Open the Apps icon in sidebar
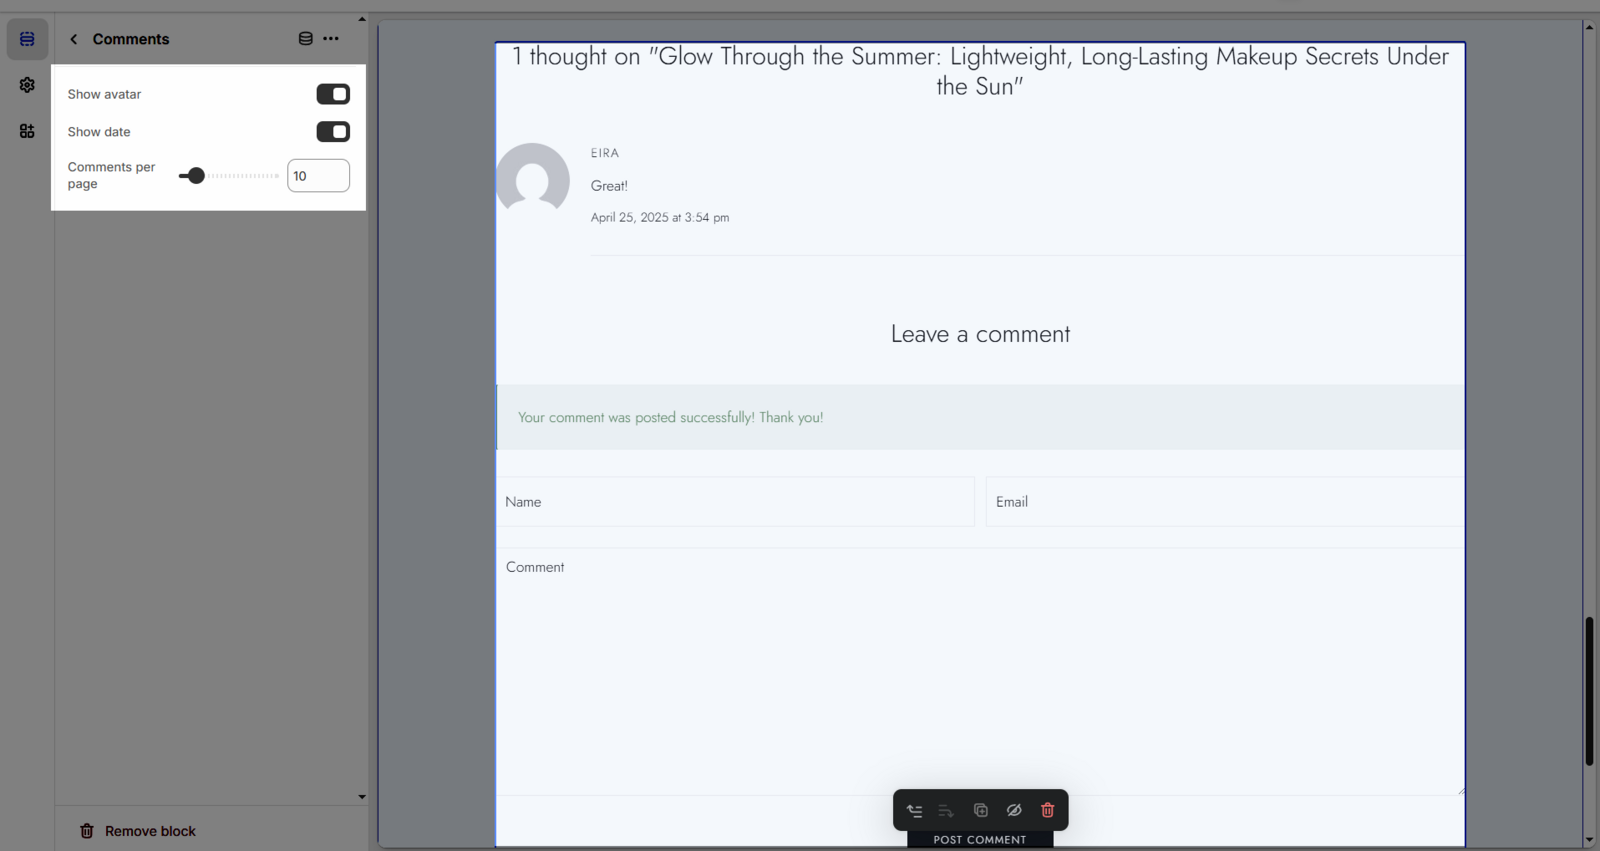This screenshot has height=851, width=1600. [27, 131]
